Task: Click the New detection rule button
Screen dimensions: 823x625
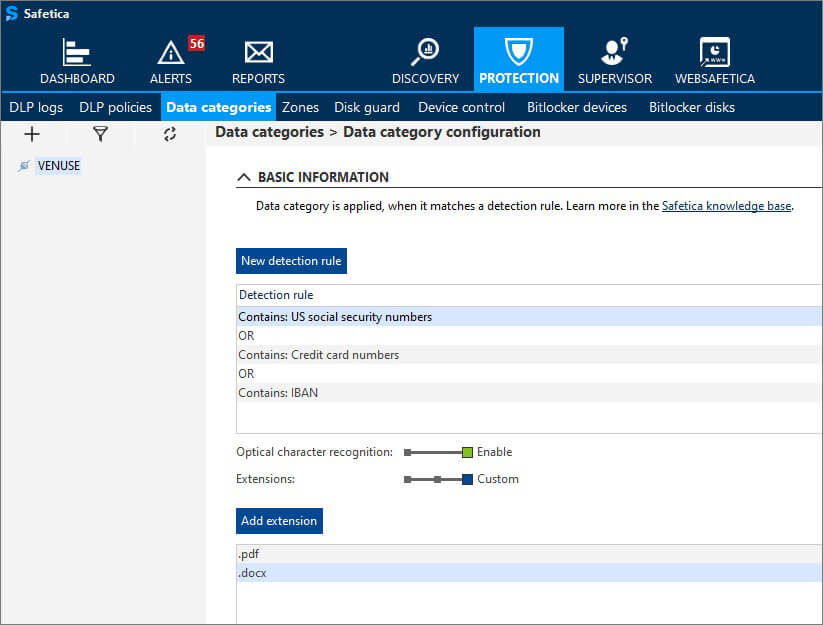Action: [x=291, y=261]
